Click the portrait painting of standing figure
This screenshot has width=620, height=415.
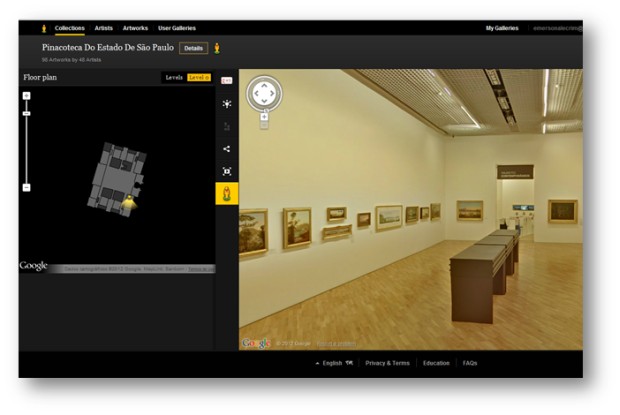[297, 228]
